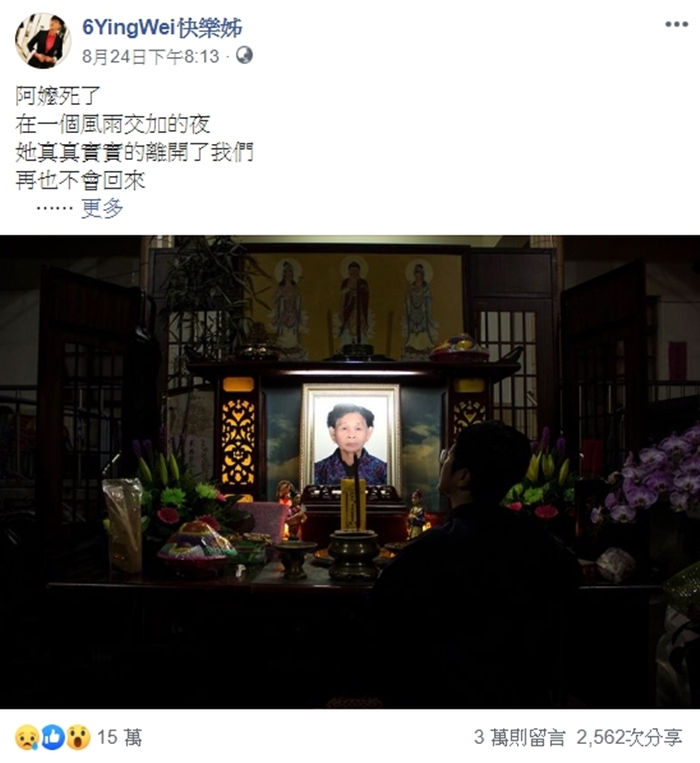
Task: Expand the post text with 更多
Action: [x=102, y=208]
